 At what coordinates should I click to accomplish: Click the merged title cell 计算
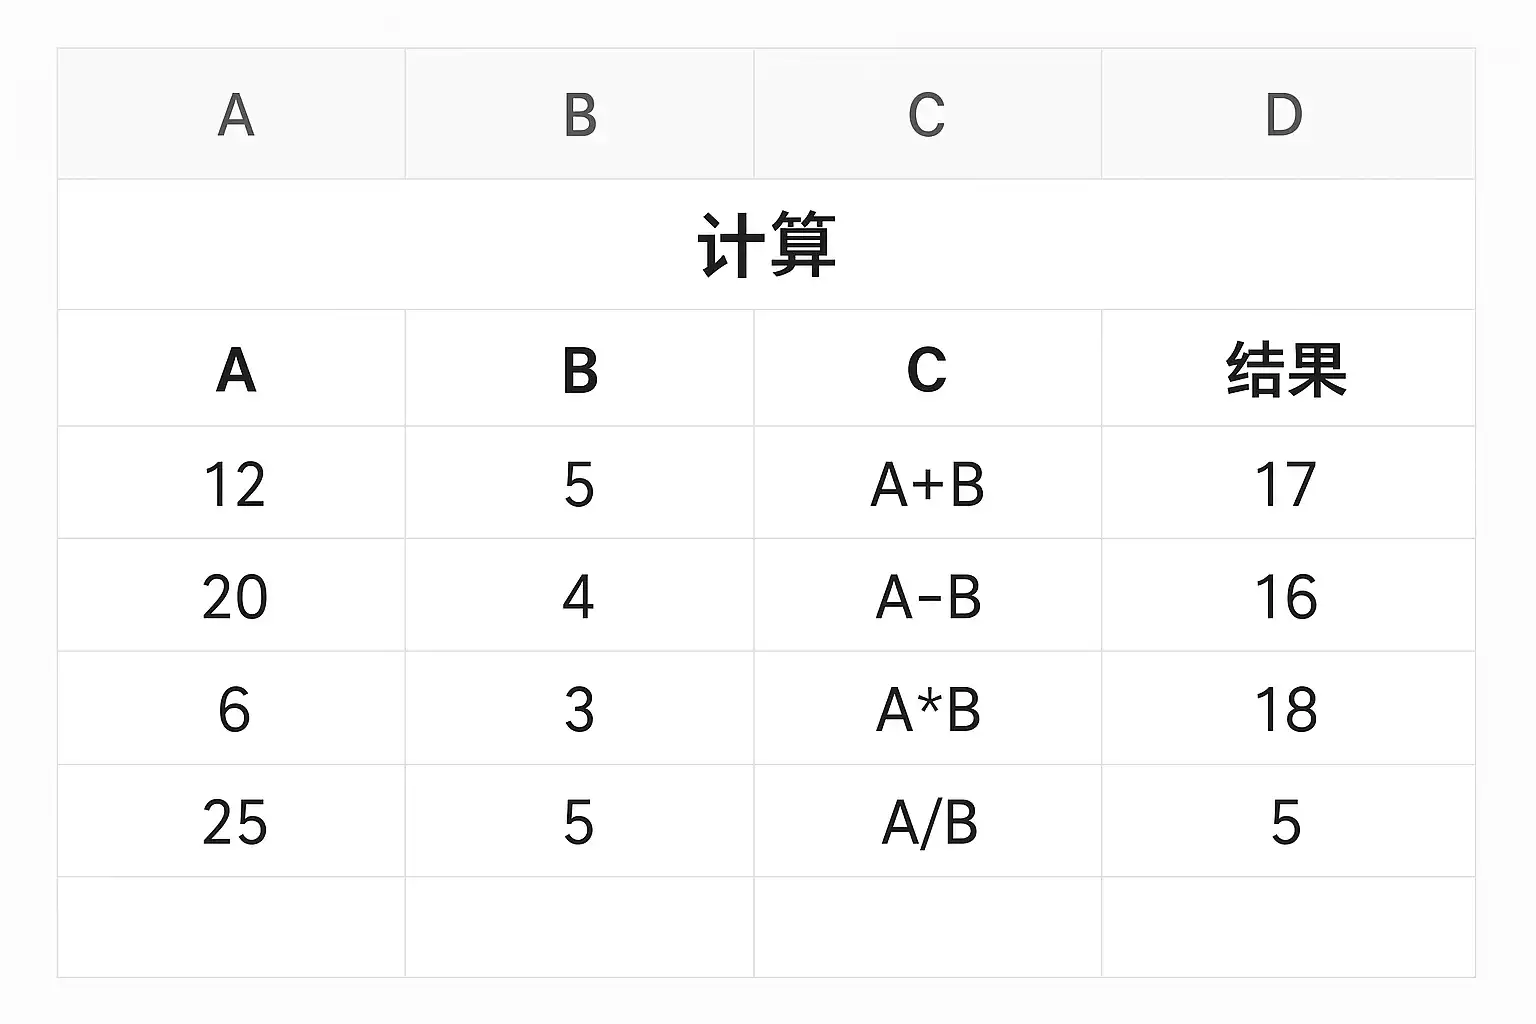(x=767, y=245)
